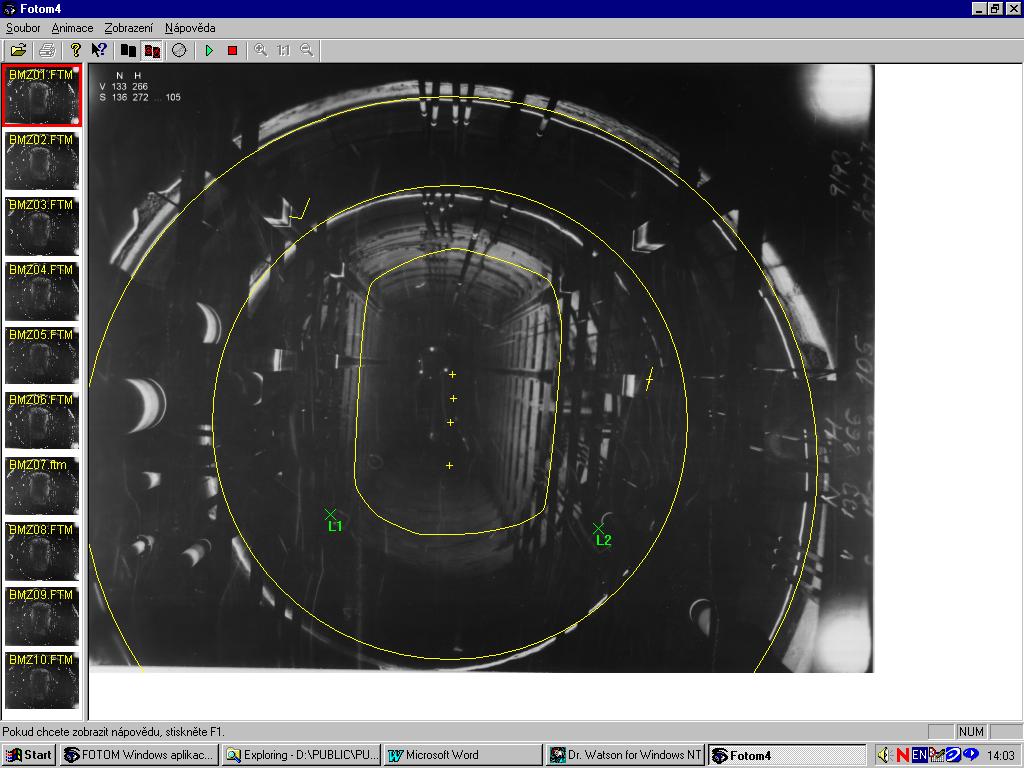
Task: Click the blue swirl tray icon
Action: 953,755
